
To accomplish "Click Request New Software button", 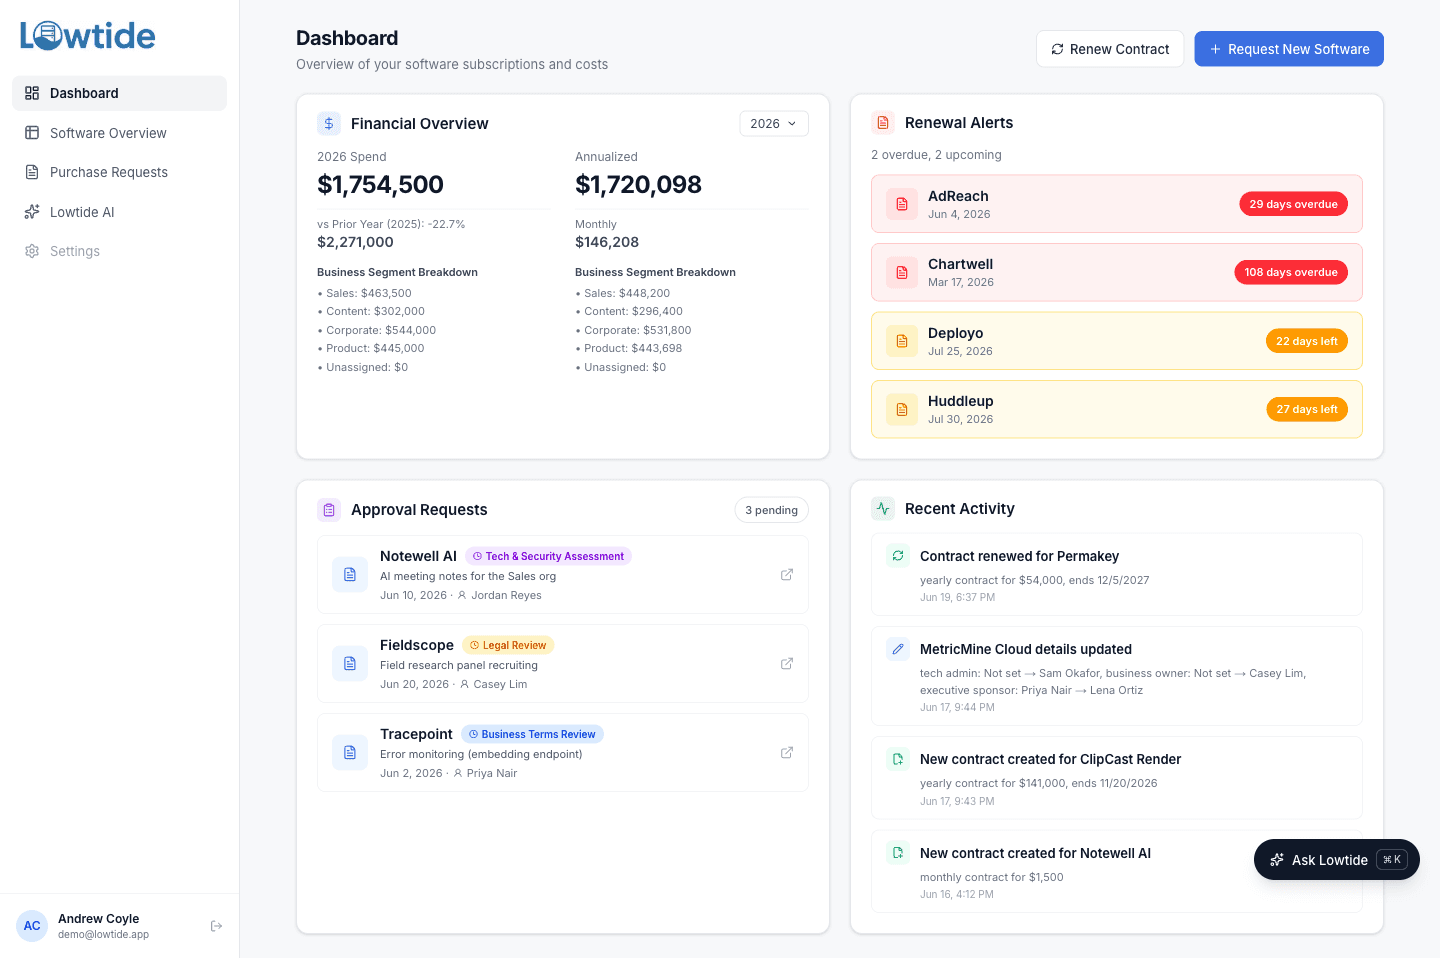I will coord(1289,49).
